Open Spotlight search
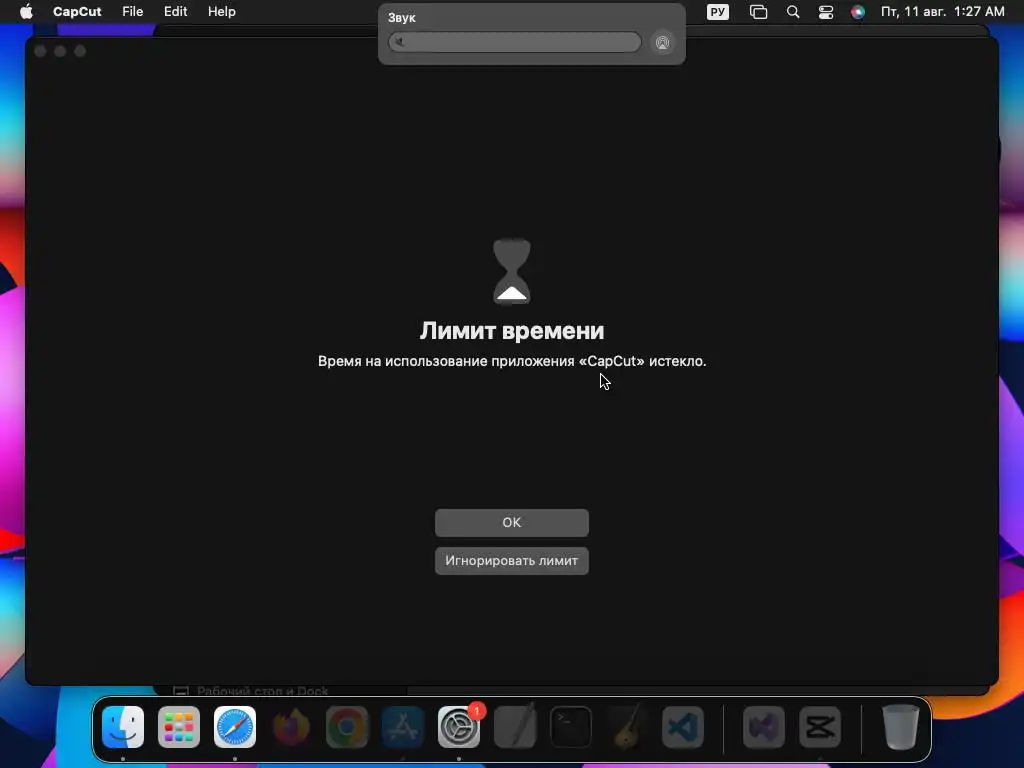Viewport: 1024px width, 768px height. click(793, 12)
